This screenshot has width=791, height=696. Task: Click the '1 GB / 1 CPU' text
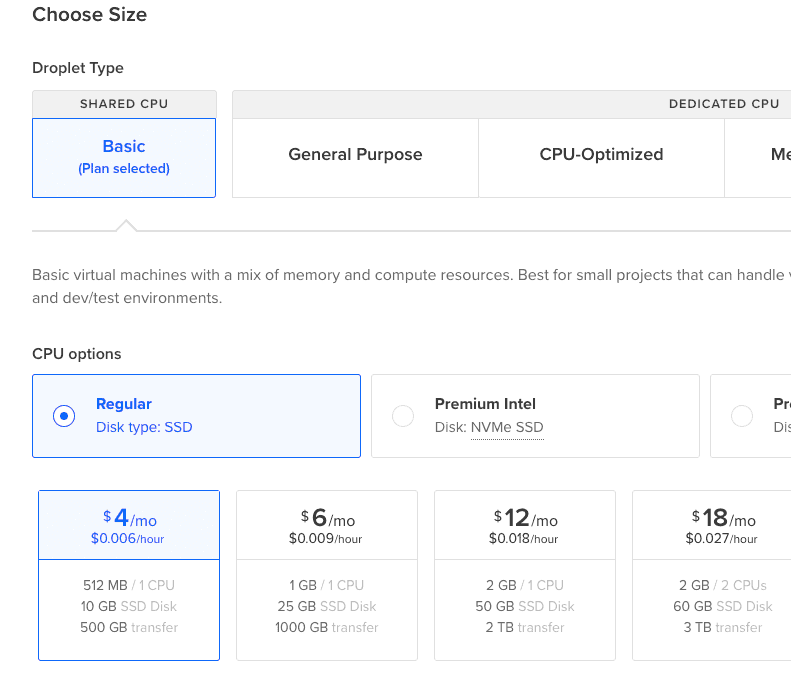[x=327, y=585]
